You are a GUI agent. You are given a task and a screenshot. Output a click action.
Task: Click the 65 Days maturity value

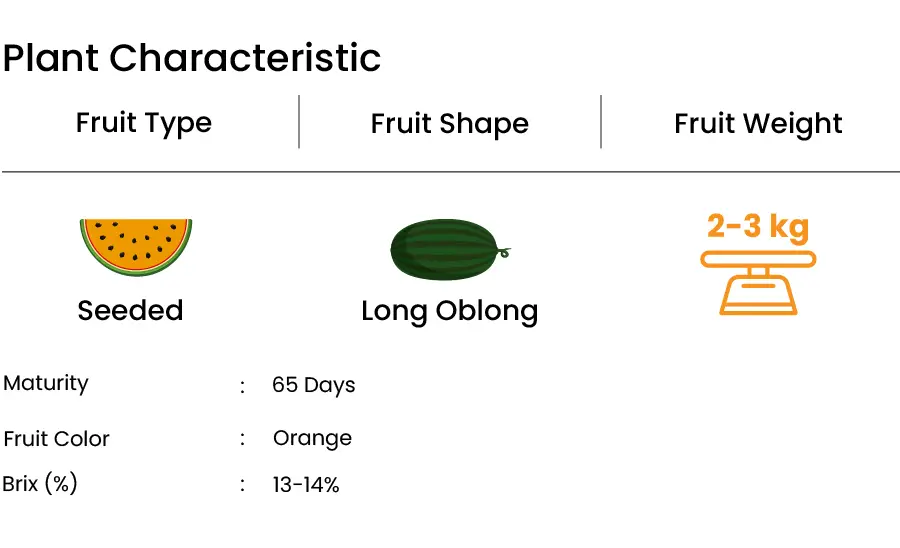pyautogui.click(x=313, y=385)
